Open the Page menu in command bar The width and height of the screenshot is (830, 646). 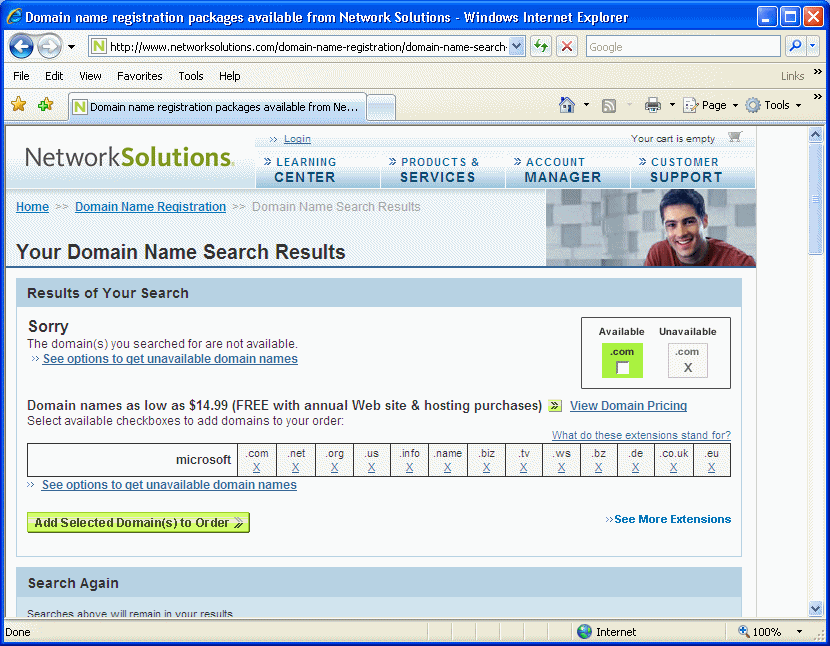tap(710, 105)
